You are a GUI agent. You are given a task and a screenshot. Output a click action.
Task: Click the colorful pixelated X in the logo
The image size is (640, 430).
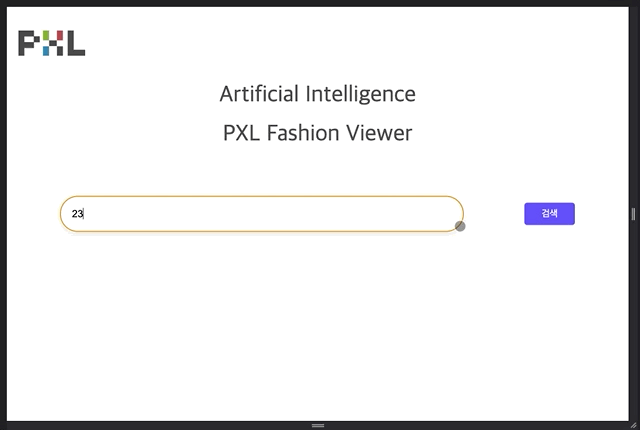tap(52, 43)
